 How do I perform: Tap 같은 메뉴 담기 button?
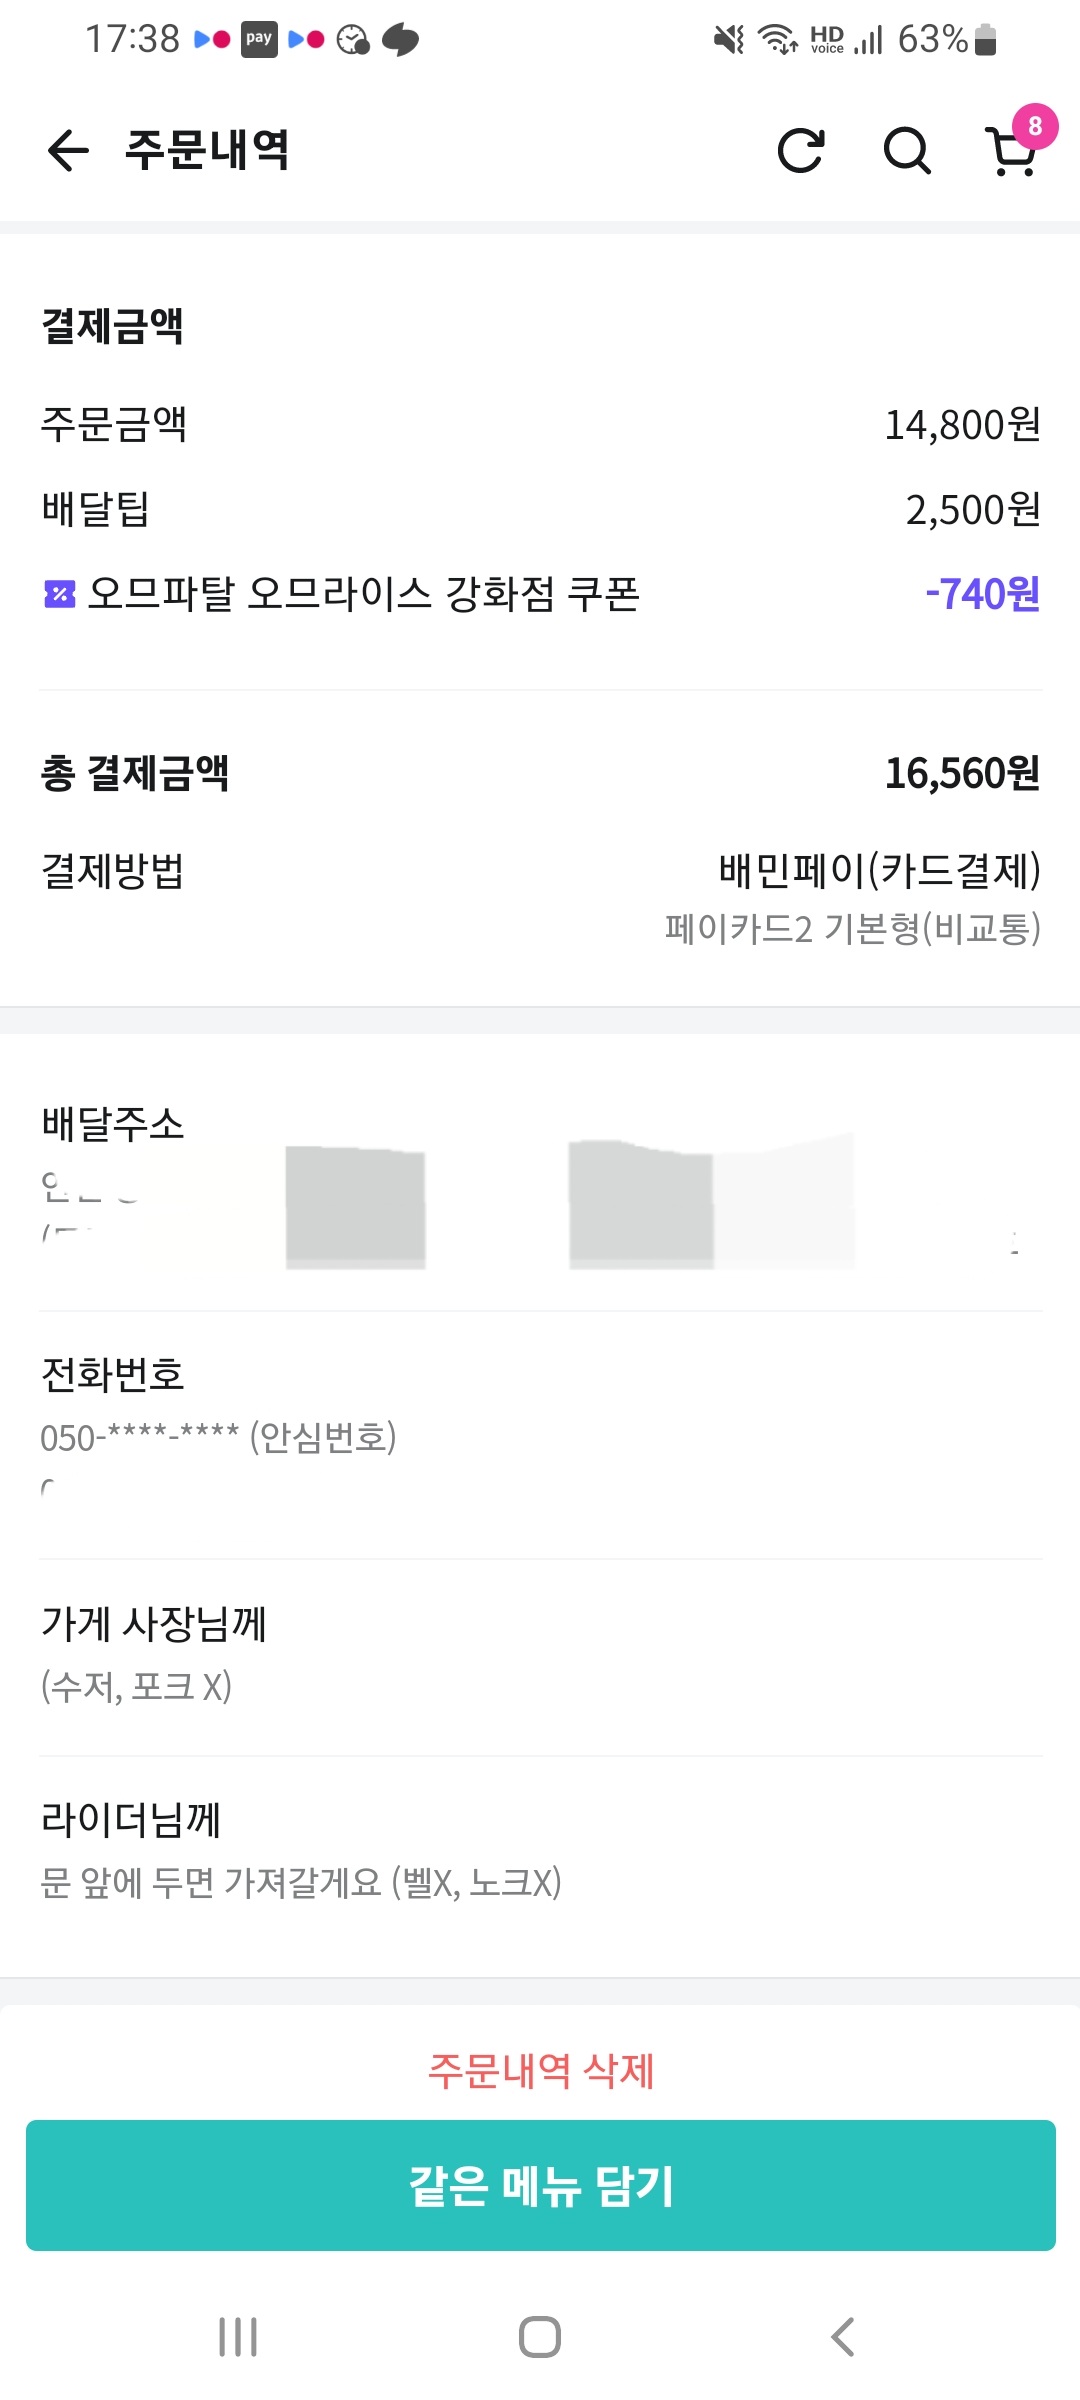pos(541,2186)
